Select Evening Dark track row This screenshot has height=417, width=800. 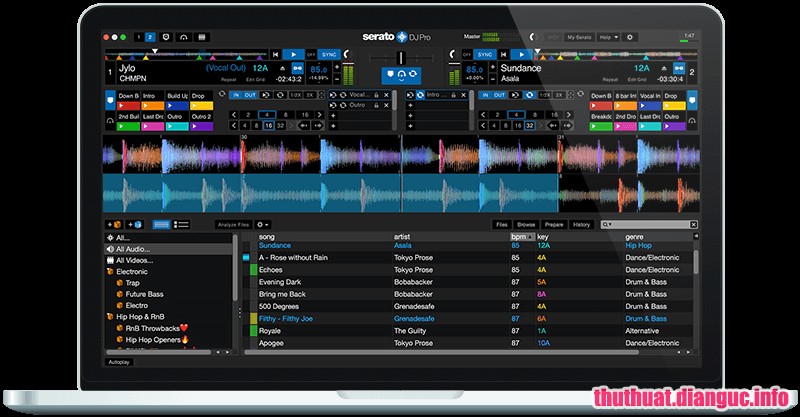[467, 282]
